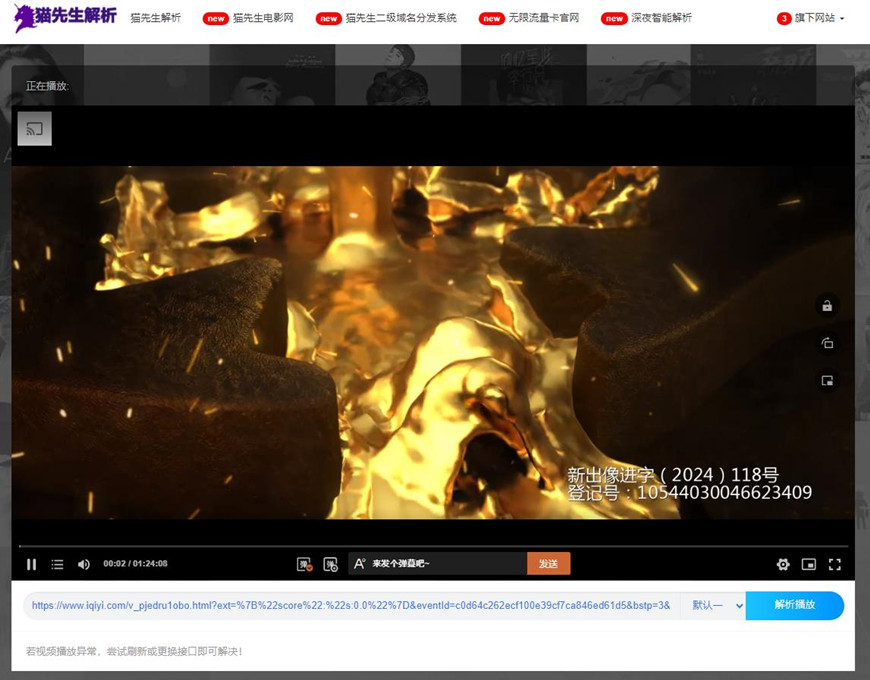Pause the video playback
This screenshot has width=870, height=680.
(x=32, y=564)
